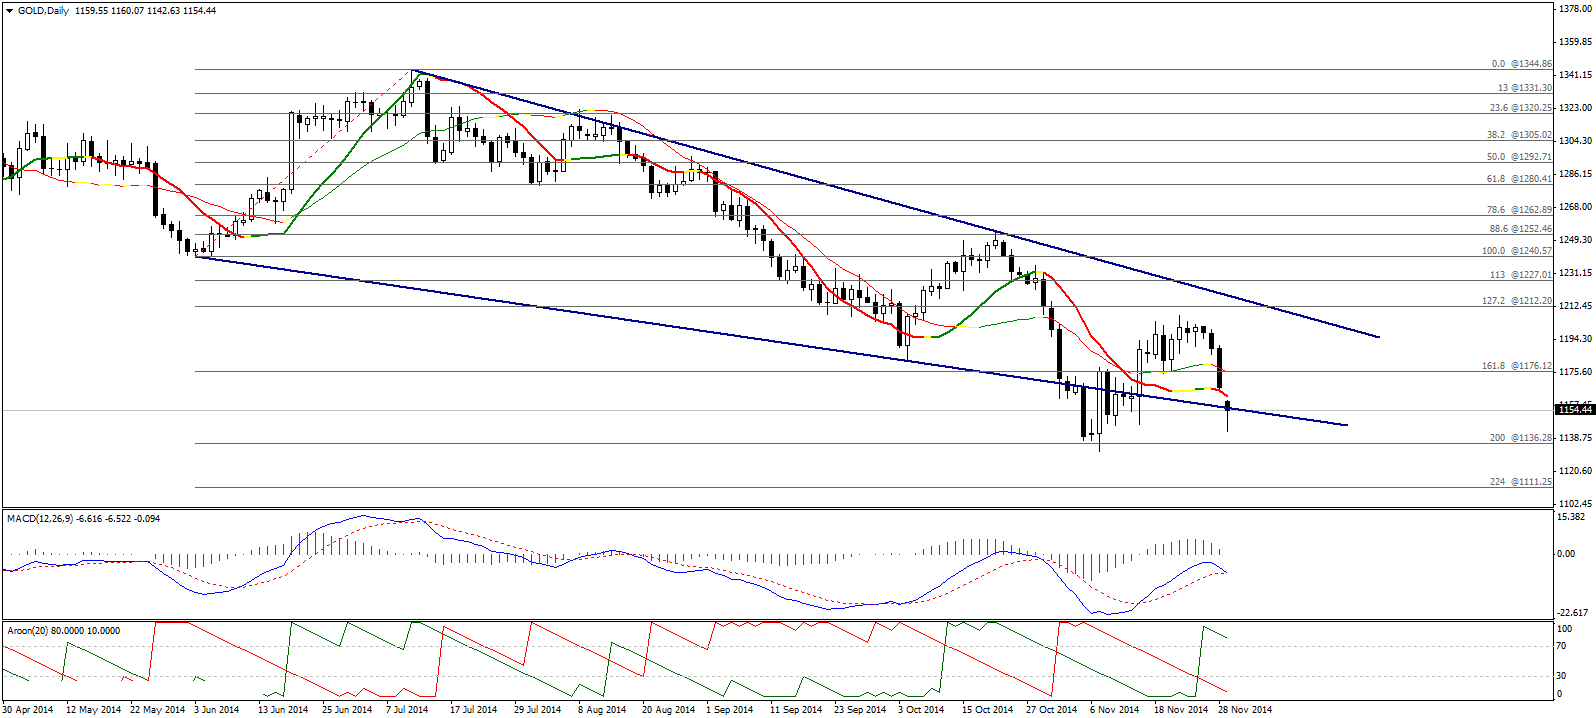Screen dimensions: 1596x718
Task: Click the 1378.00 price axis label
Action: tap(1575, 9)
